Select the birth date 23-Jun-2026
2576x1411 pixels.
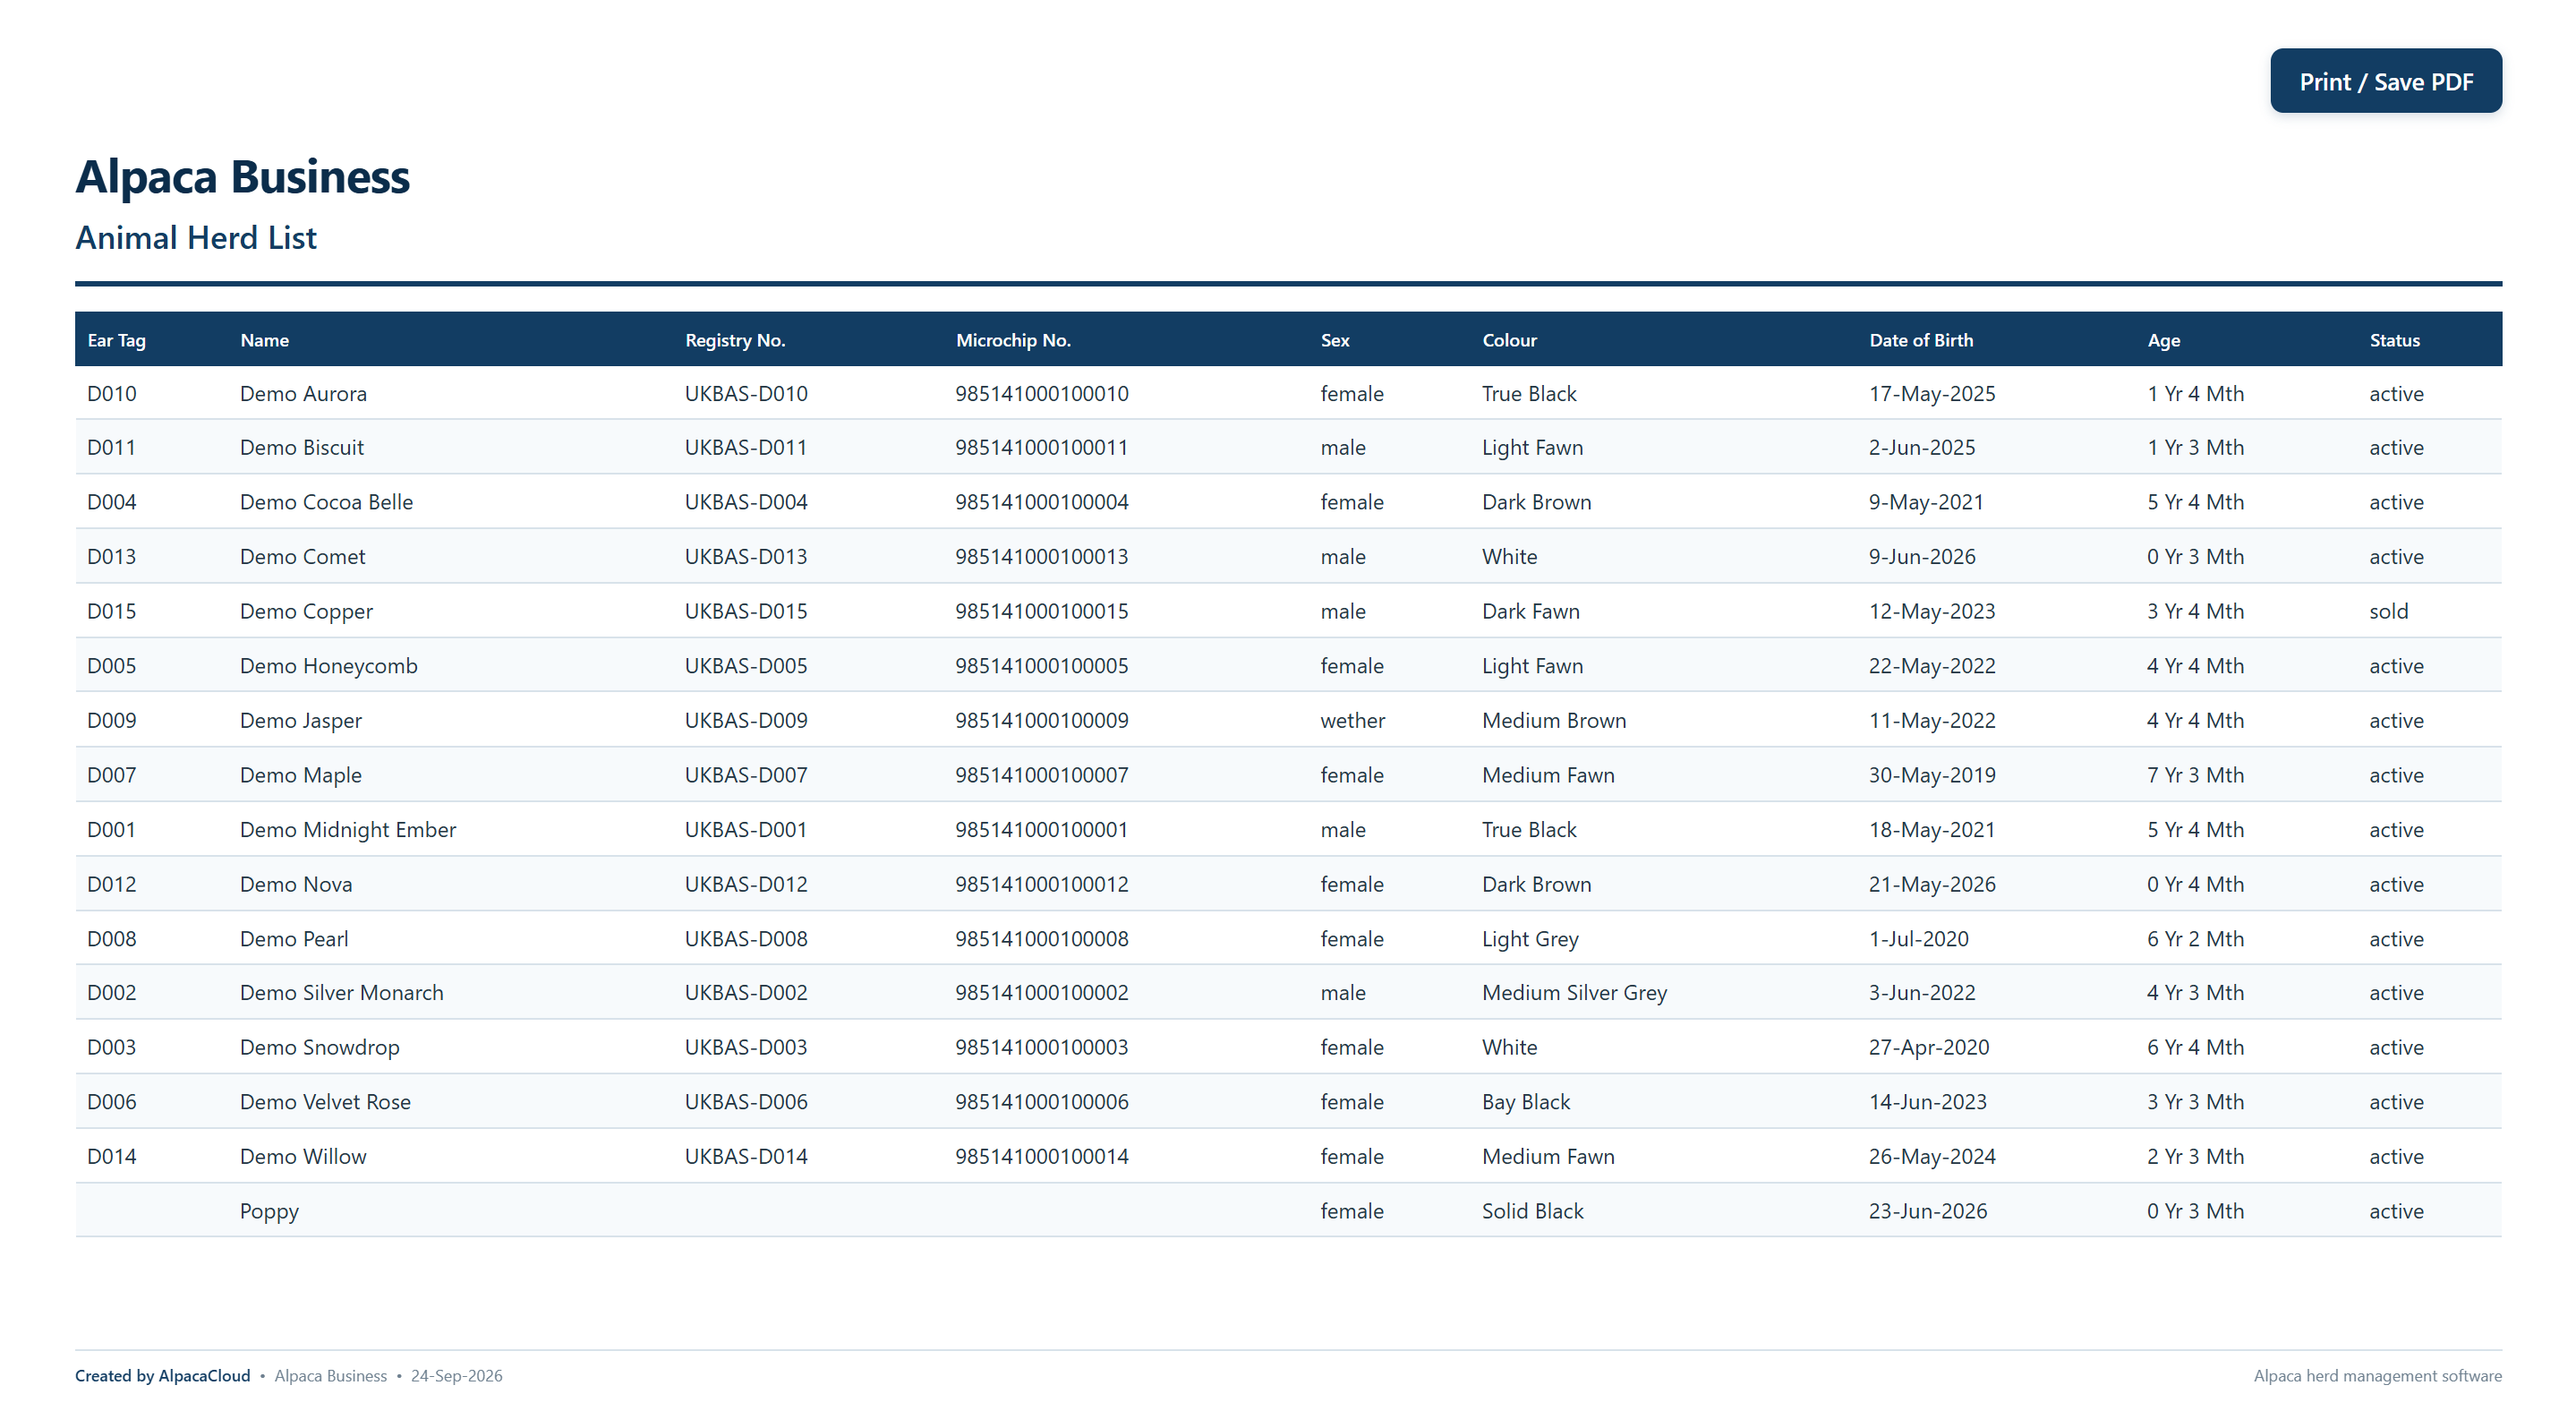tap(1927, 1212)
